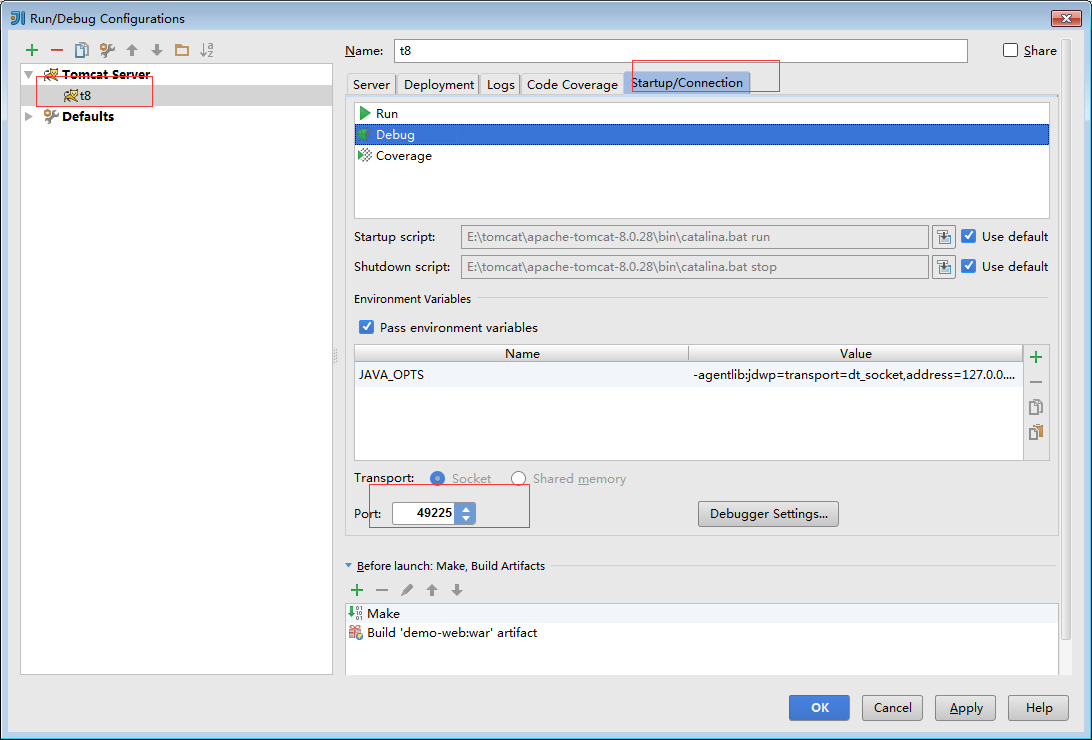Uncheck Pass environment variables

click(x=366, y=327)
